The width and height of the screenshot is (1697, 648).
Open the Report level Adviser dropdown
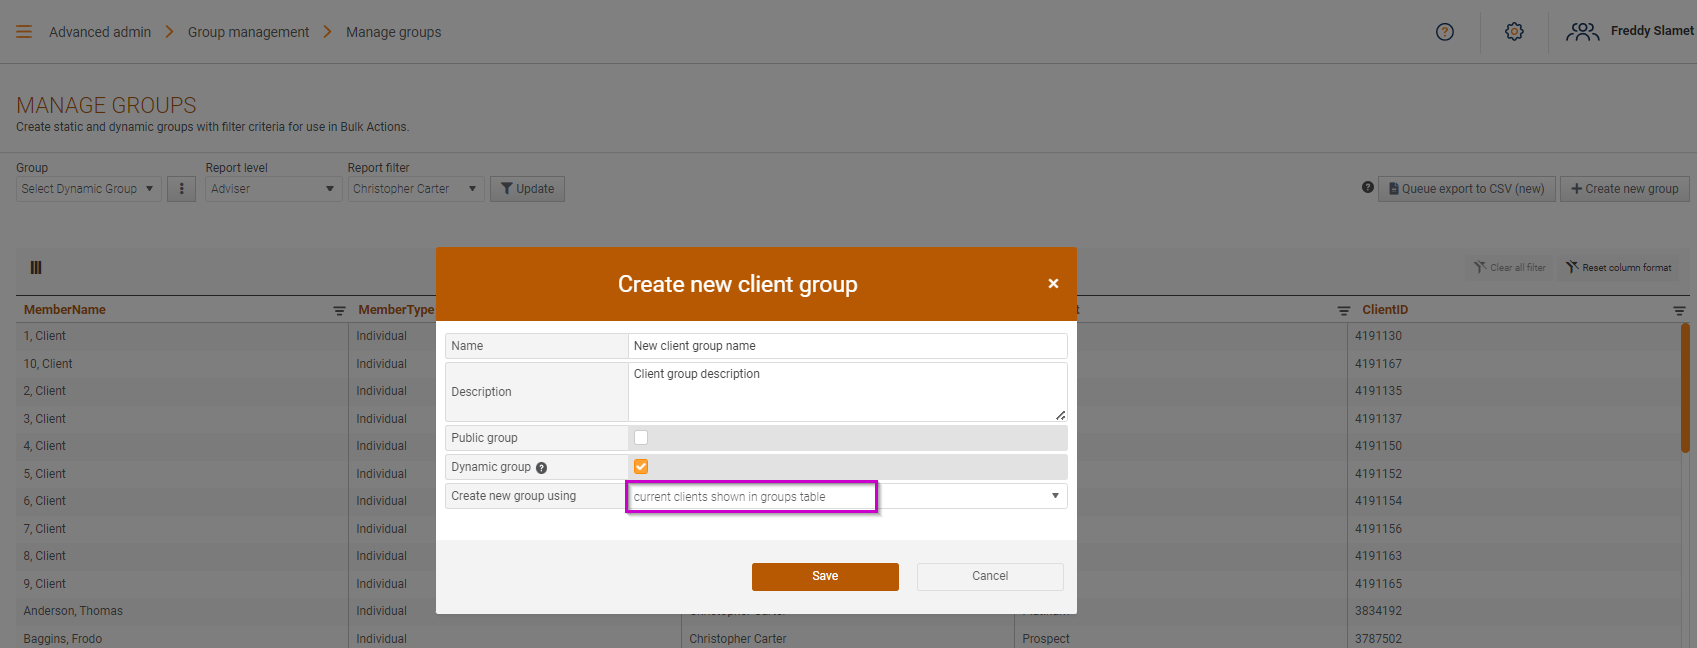(273, 189)
